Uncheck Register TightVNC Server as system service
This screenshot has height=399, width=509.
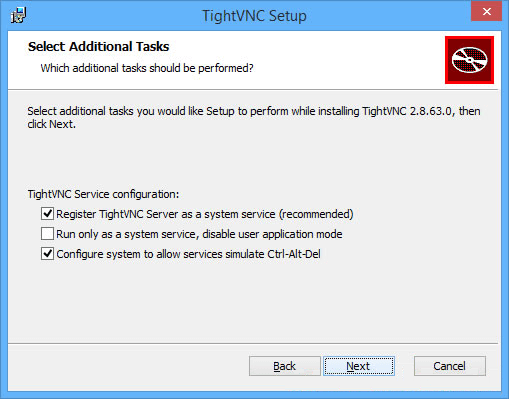47,214
